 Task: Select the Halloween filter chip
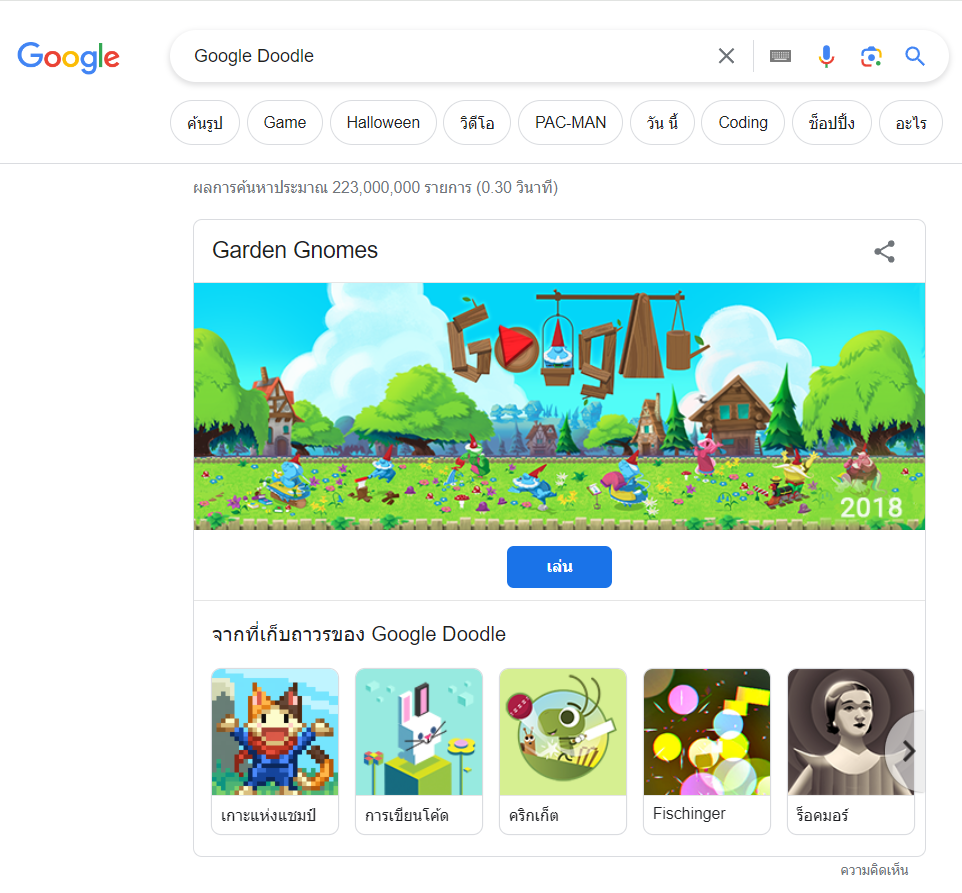383,123
